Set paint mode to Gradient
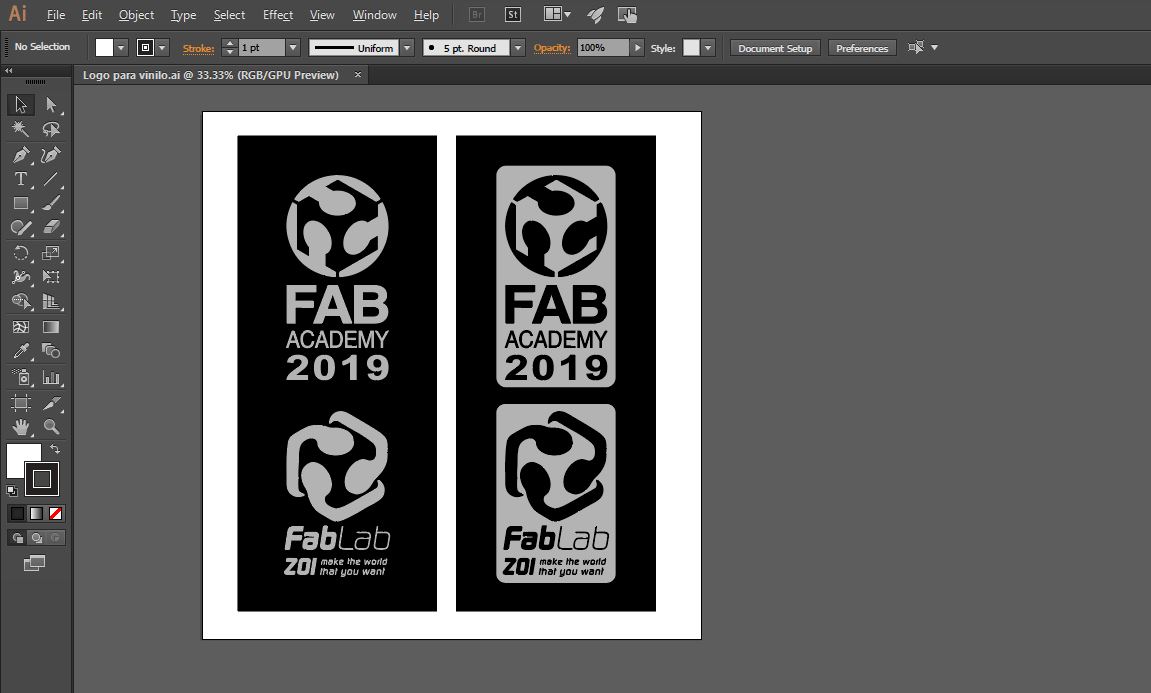Viewport: 1151px width, 693px height. click(x=36, y=513)
